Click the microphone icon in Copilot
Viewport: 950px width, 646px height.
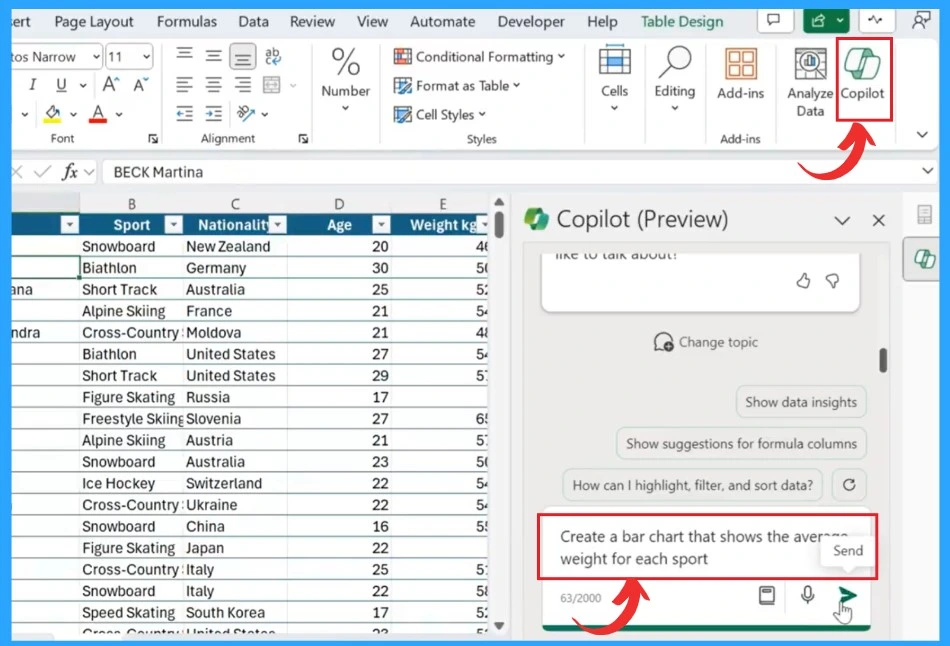tap(808, 596)
